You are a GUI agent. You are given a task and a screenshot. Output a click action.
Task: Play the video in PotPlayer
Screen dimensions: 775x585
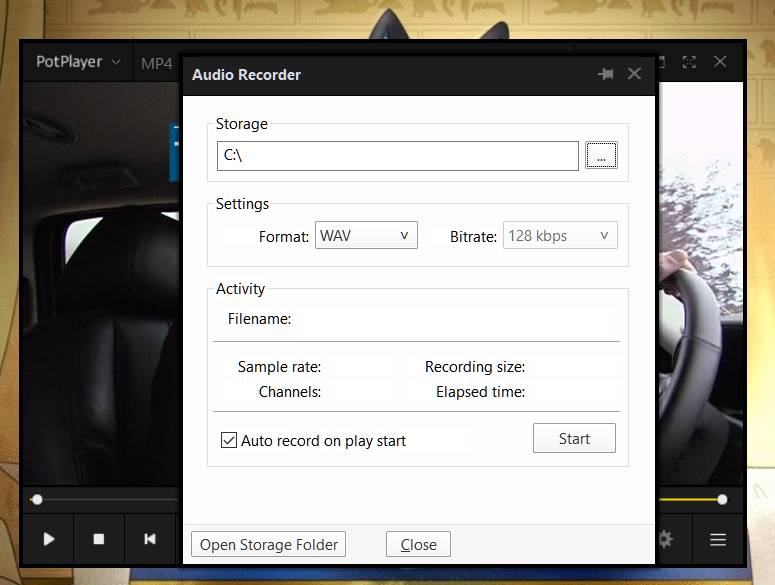coord(48,539)
